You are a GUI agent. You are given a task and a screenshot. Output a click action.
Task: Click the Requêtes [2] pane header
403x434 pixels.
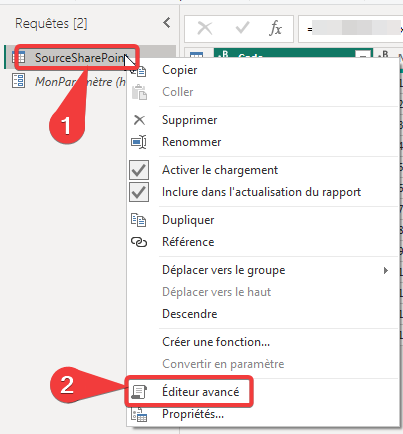[51, 24]
